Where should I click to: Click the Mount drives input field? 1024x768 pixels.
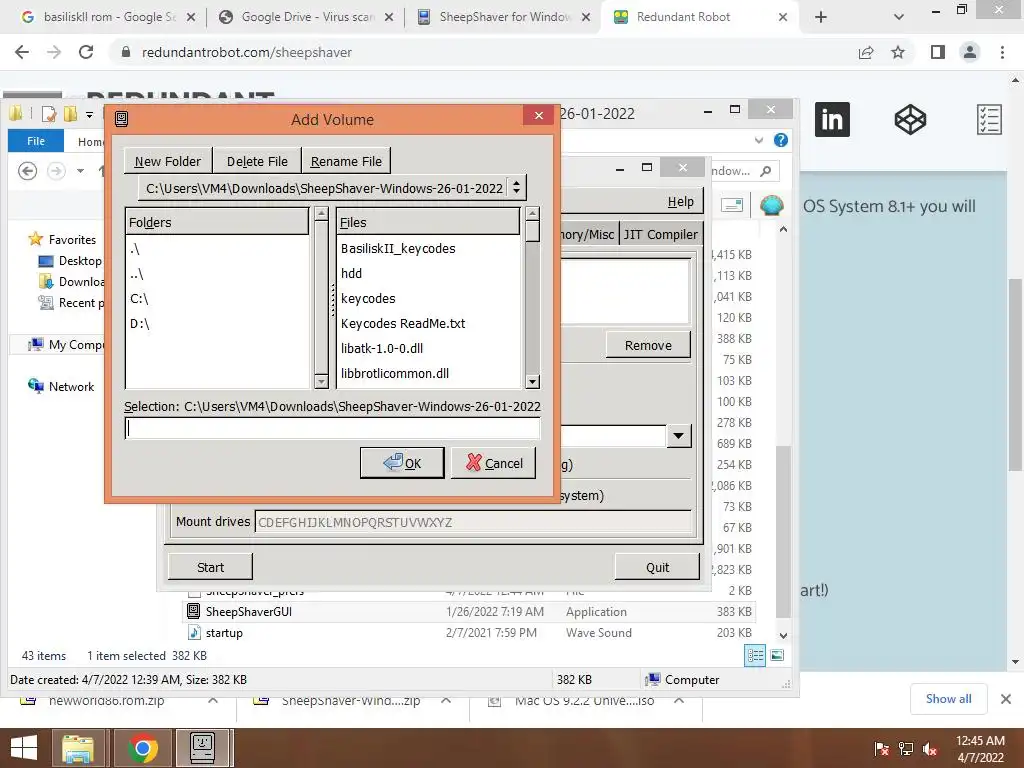[473, 522]
